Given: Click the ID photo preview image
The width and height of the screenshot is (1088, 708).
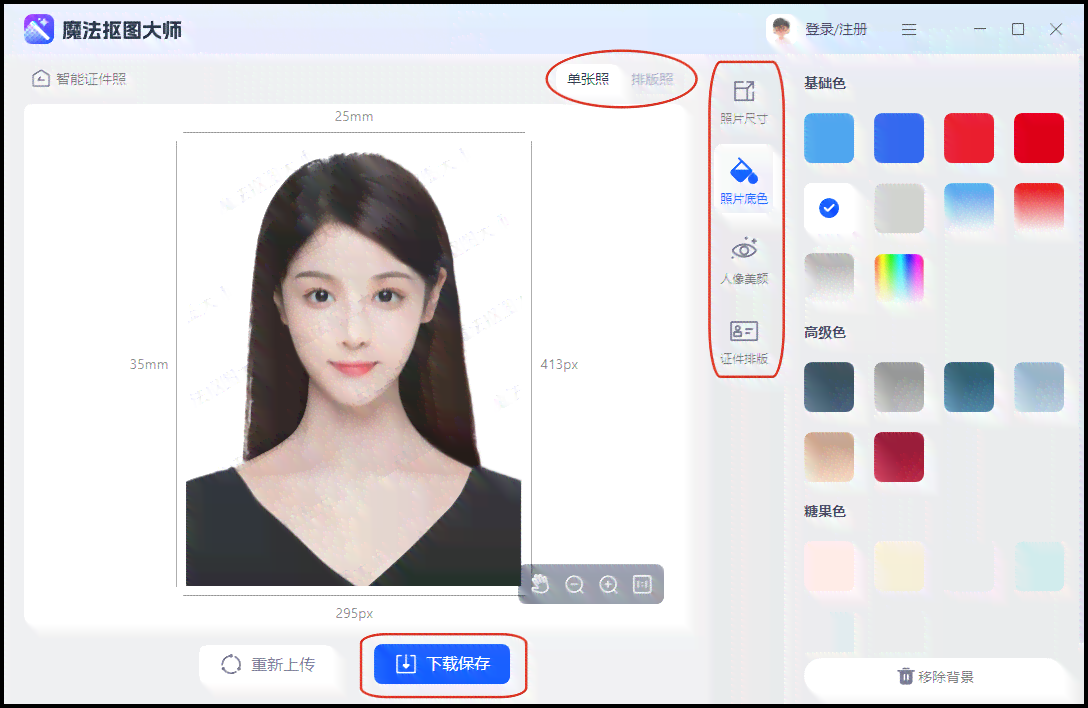Looking at the screenshot, I should click(354, 364).
